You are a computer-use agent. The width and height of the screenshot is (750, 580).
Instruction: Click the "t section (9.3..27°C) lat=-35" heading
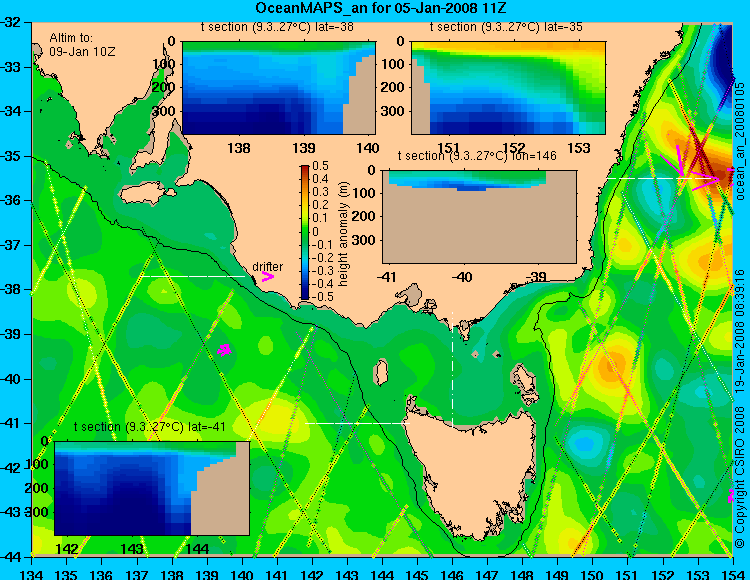(506, 27)
